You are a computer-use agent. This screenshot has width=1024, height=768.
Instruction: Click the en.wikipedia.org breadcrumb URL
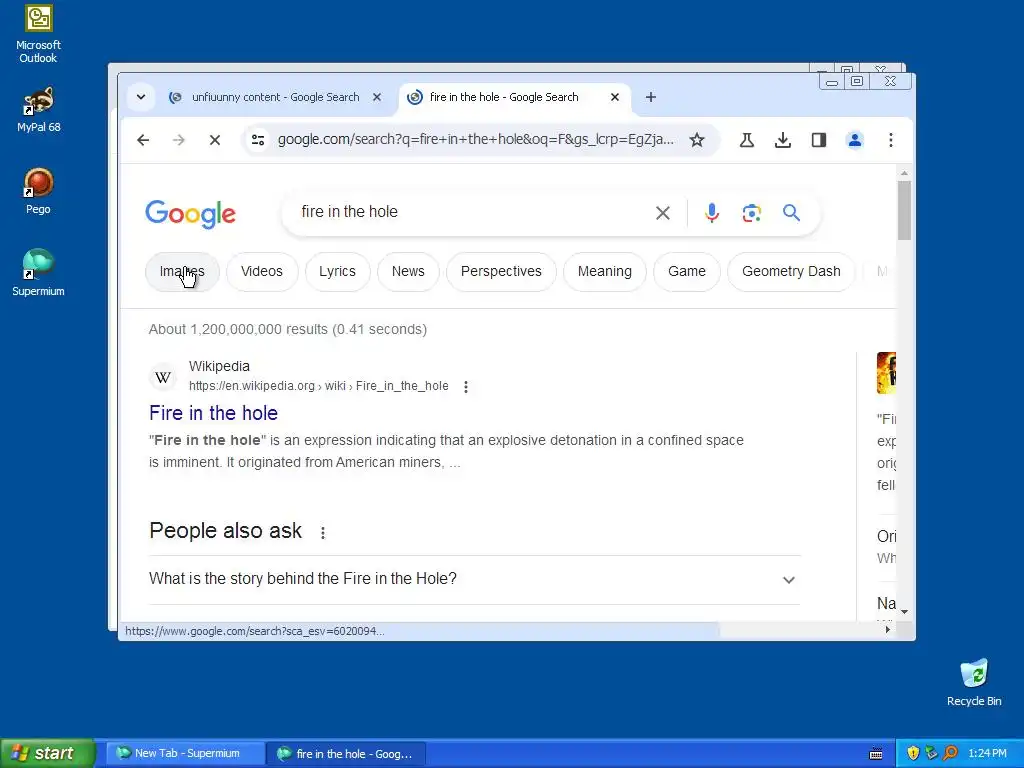click(x=319, y=386)
